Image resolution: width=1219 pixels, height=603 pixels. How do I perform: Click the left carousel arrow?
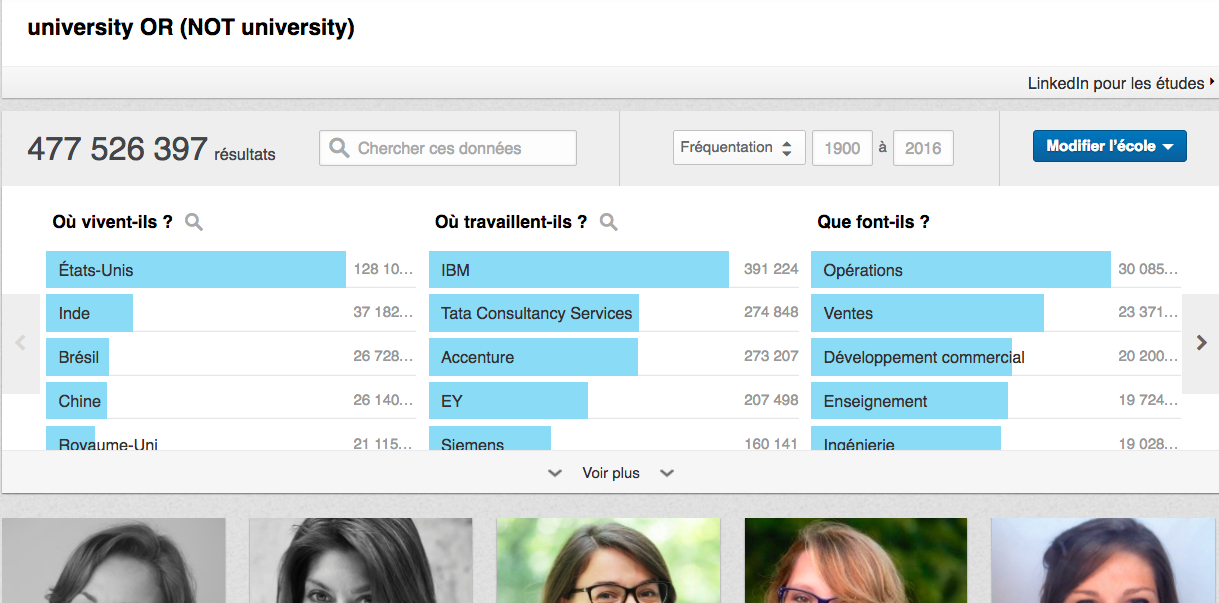tap(20, 343)
